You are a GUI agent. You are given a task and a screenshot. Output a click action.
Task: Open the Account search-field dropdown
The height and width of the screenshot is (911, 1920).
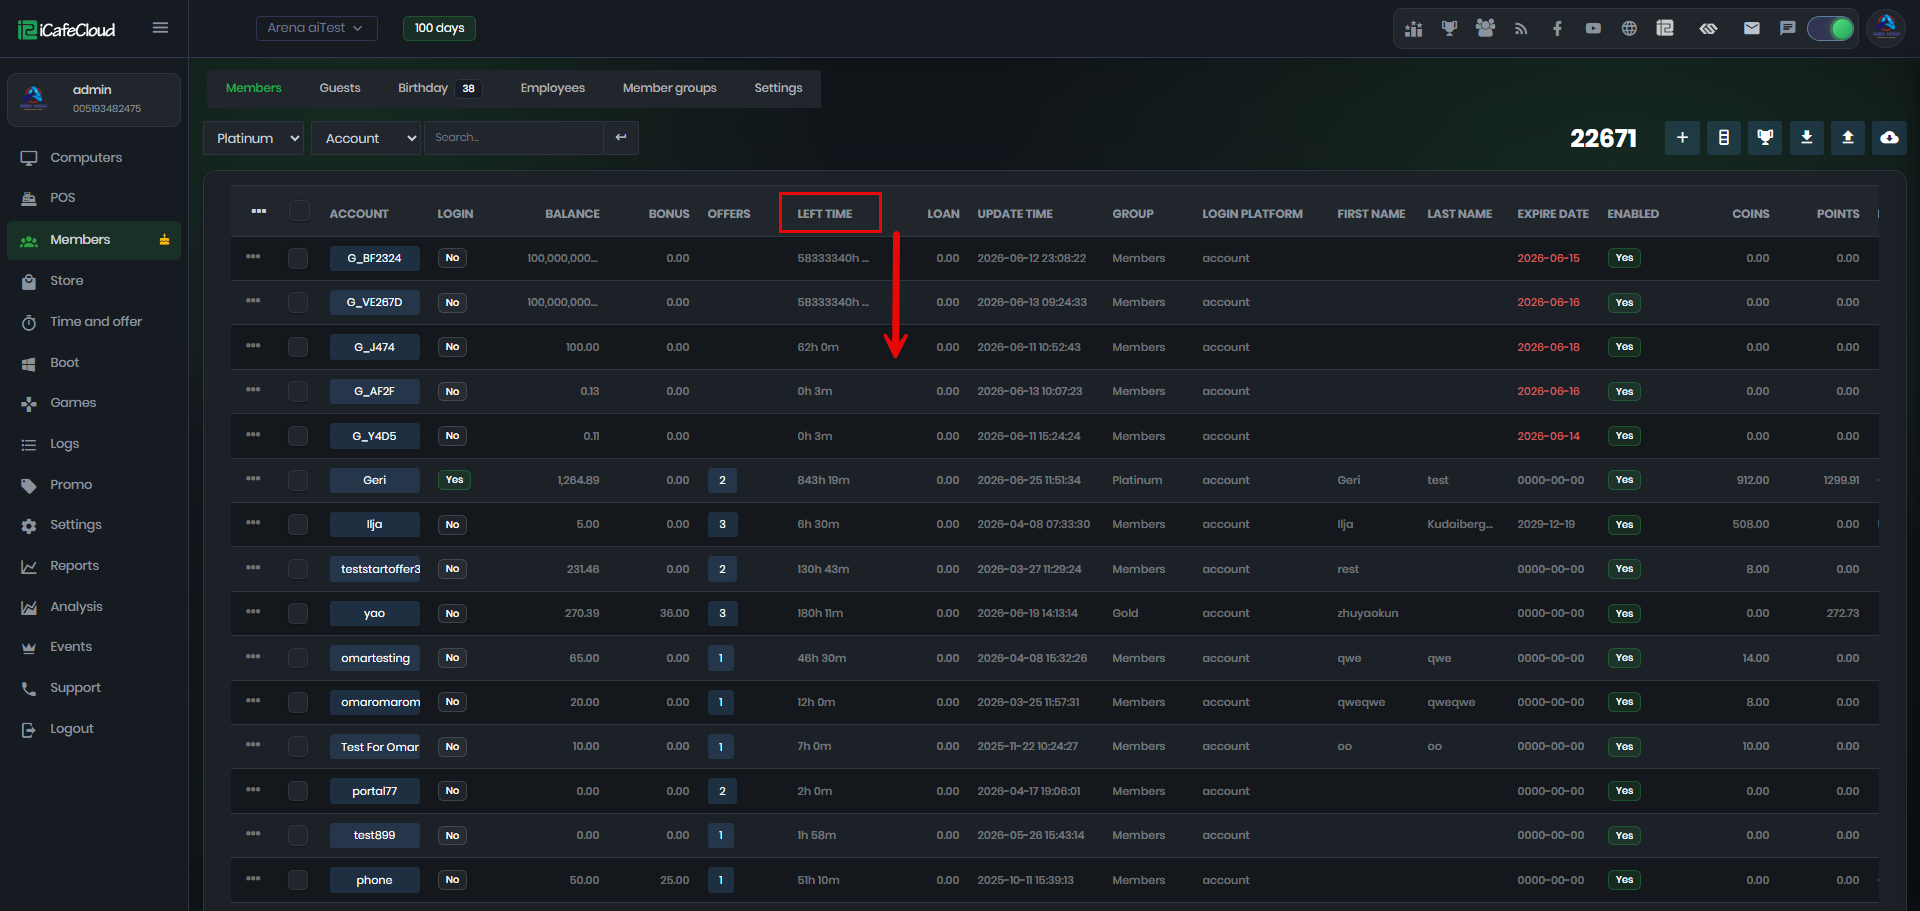tap(366, 138)
